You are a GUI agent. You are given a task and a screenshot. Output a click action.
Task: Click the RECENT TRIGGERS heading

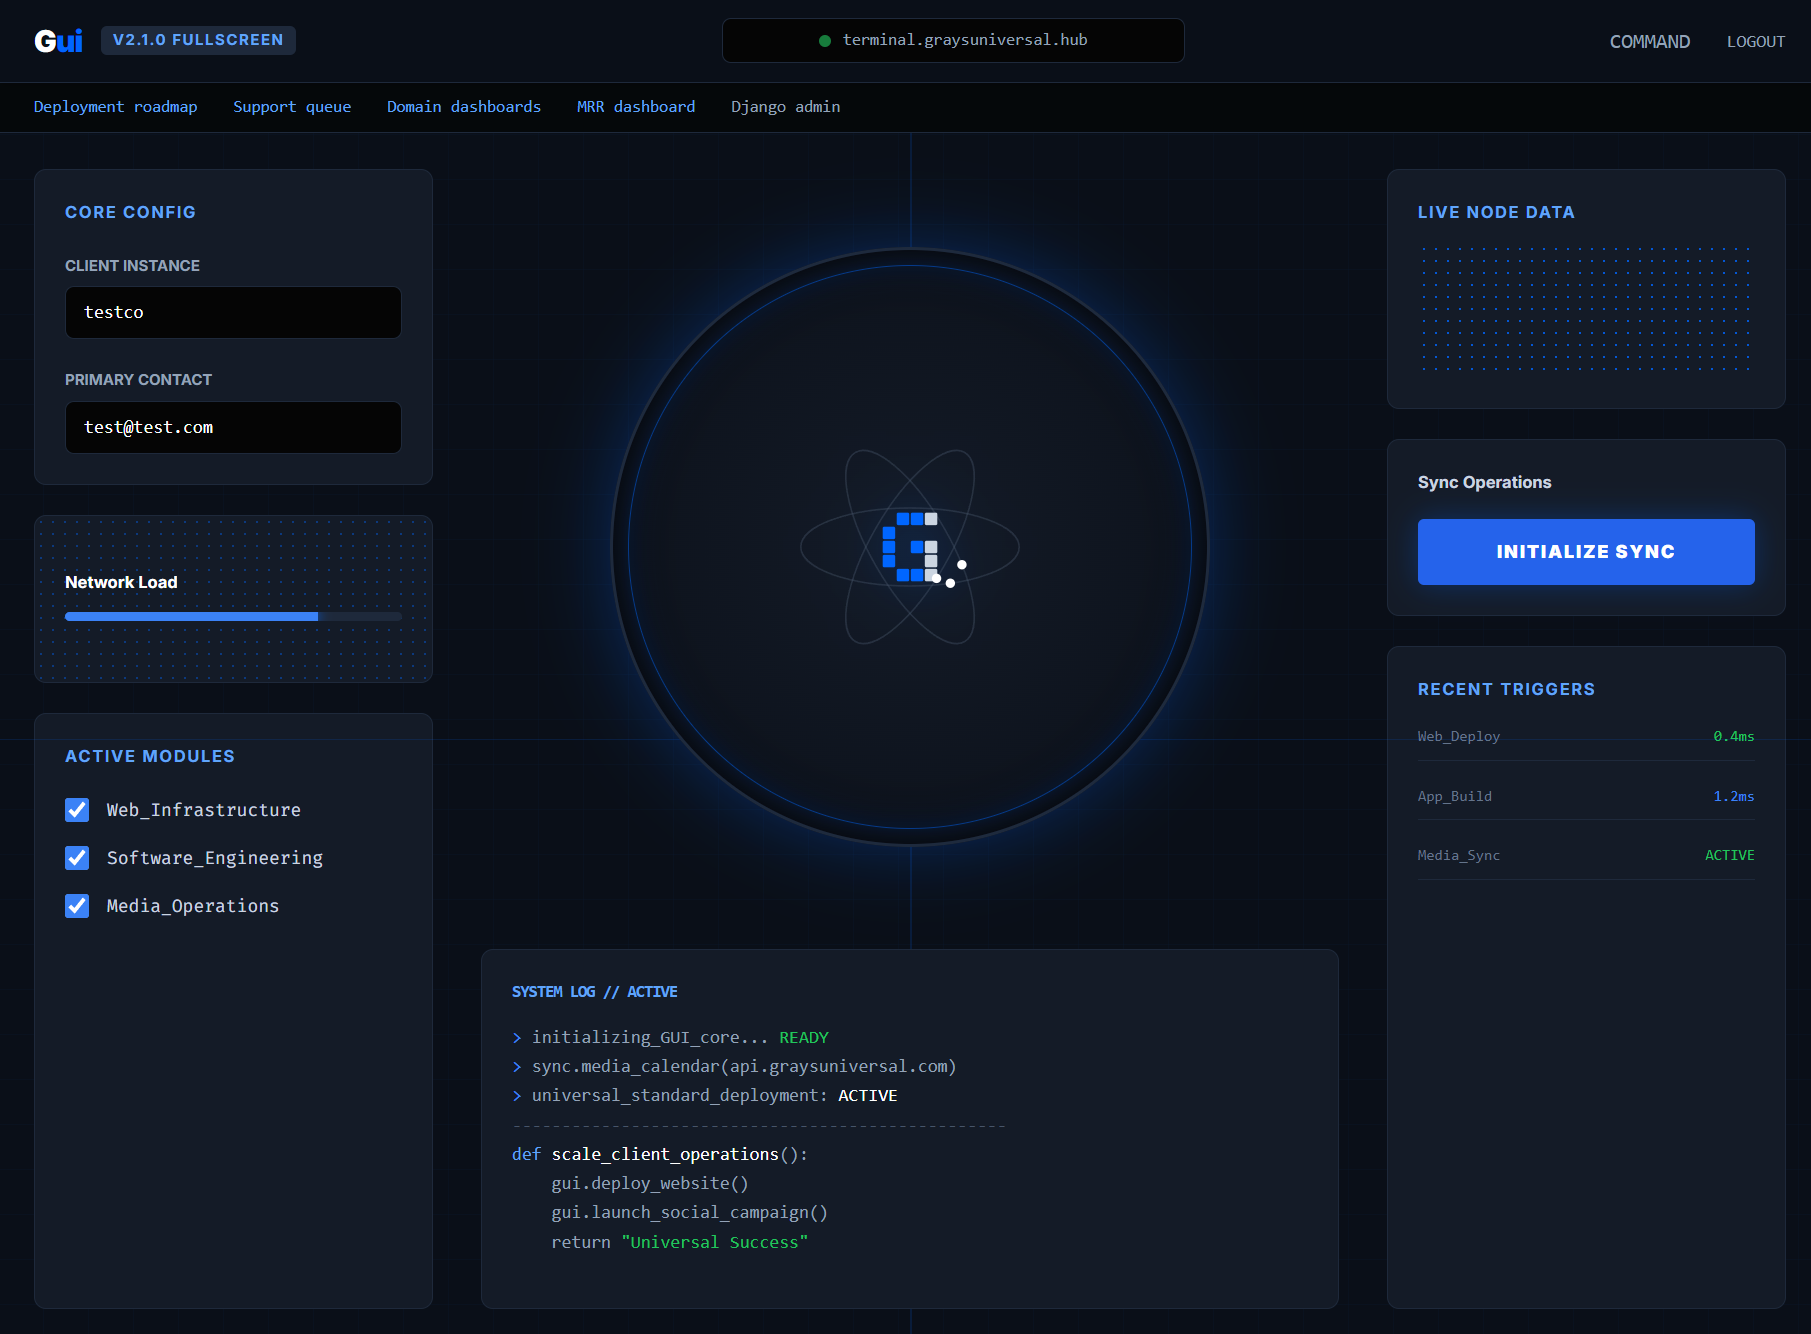click(1507, 690)
